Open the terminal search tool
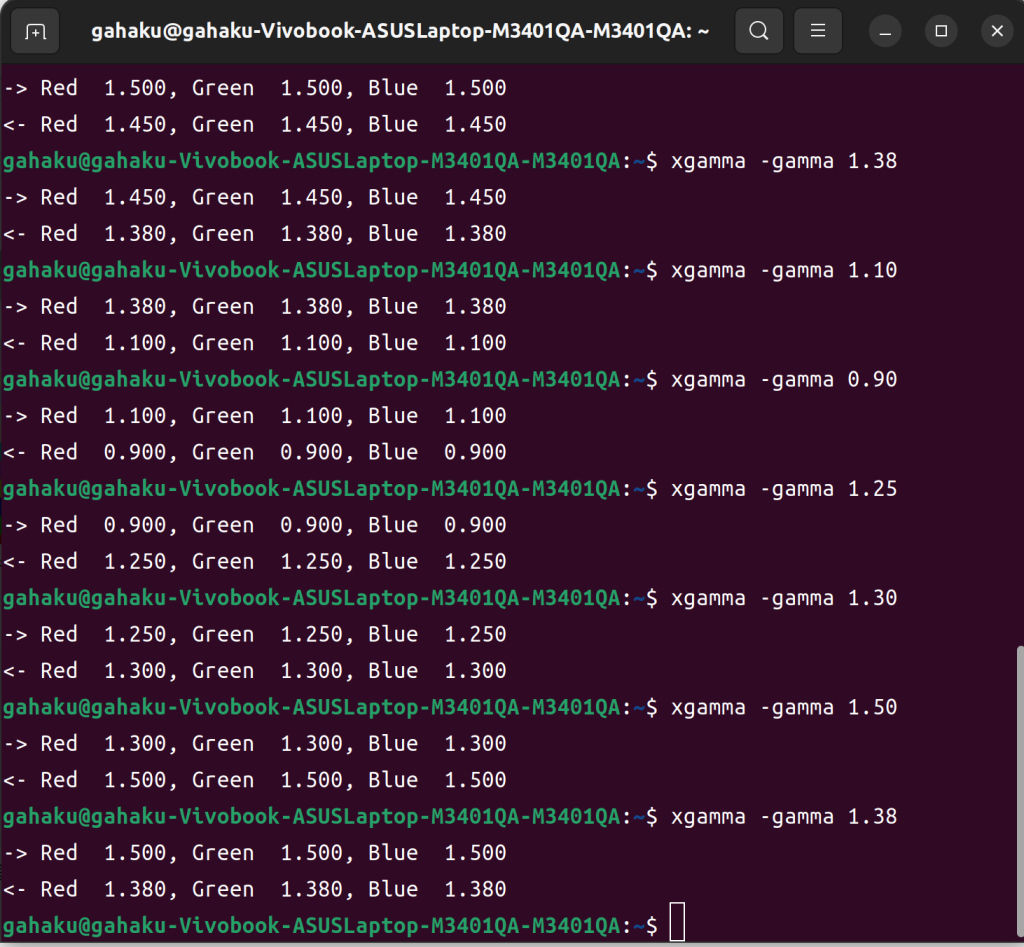Viewport: 1024px width, 947px height. point(759,31)
